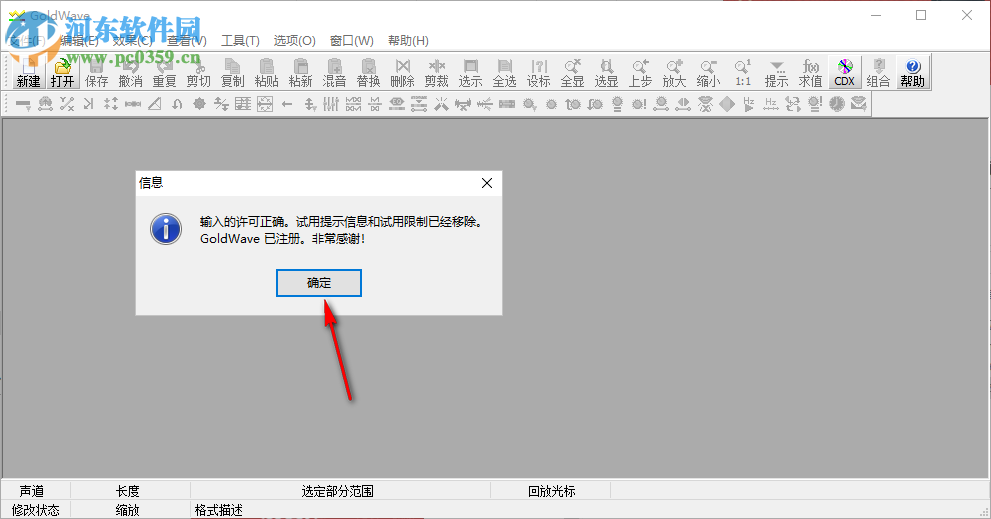Click the 设标 set-marker toolbar icon

click(538, 73)
